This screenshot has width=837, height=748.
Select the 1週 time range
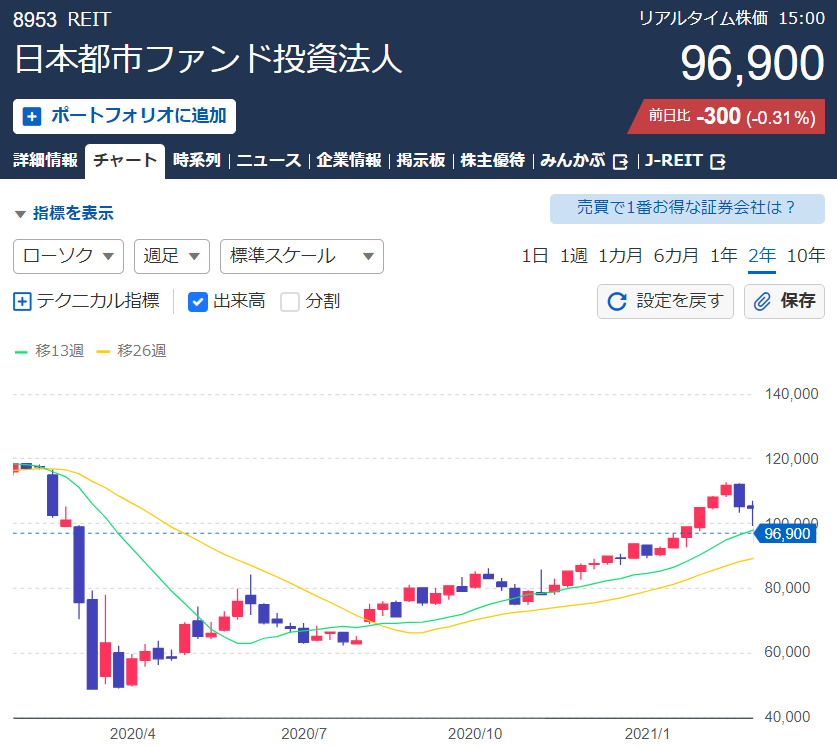[574, 256]
